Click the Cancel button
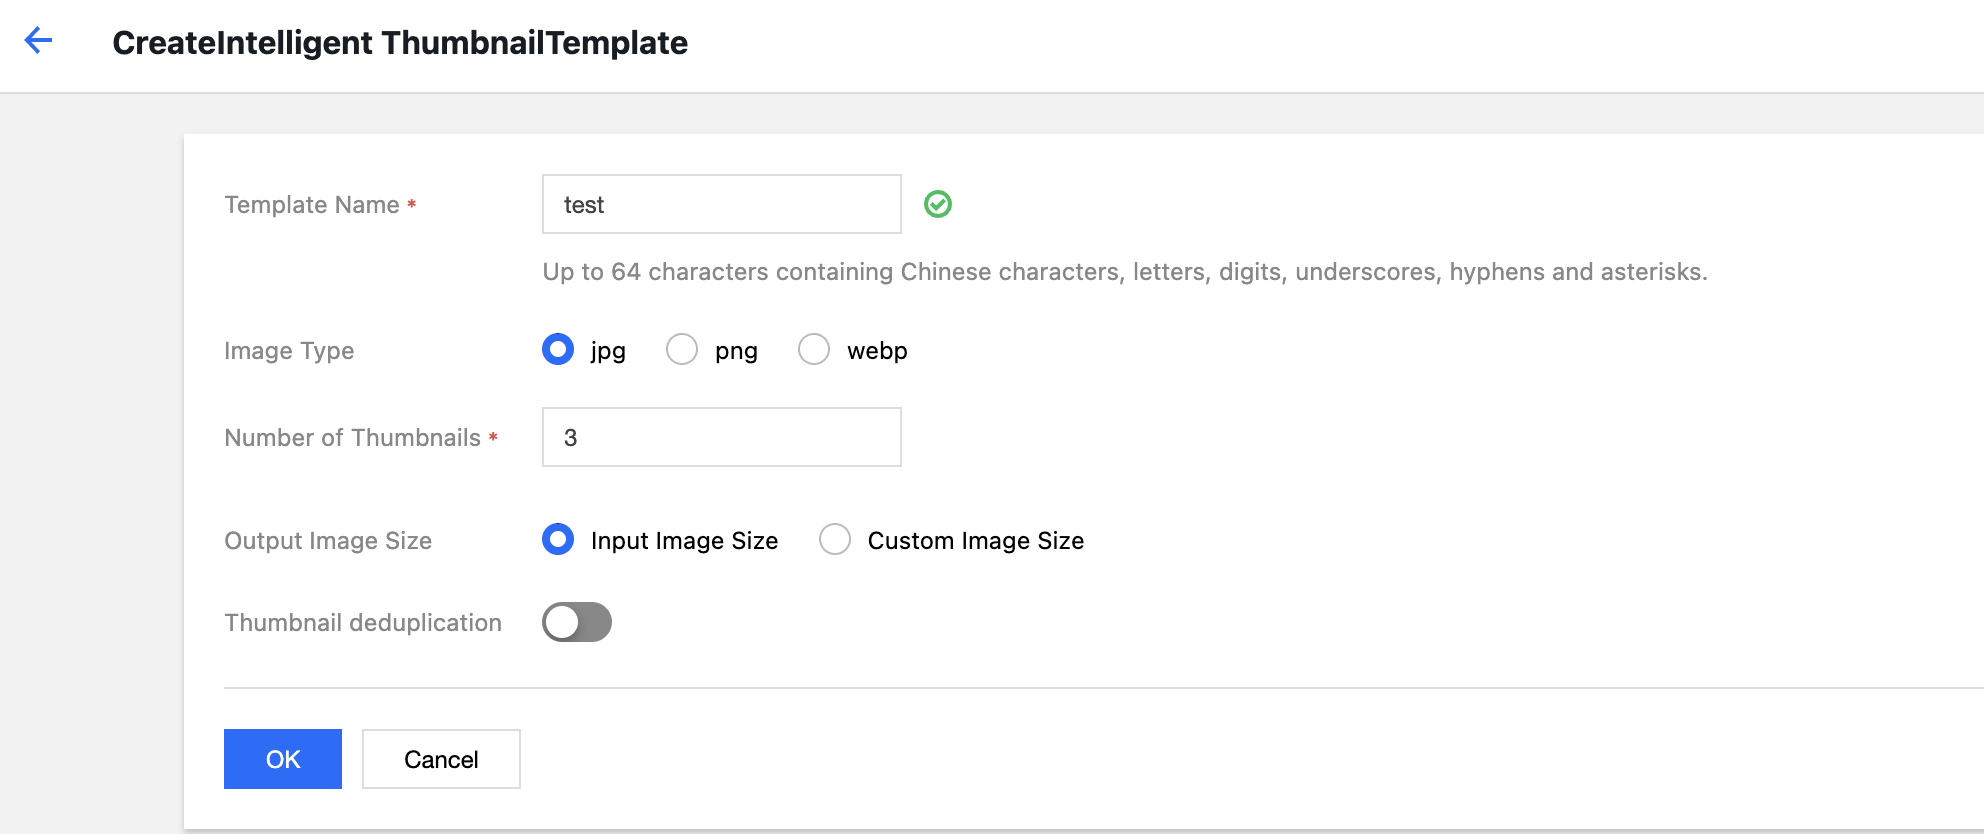The height and width of the screenshot is (834, 1984). [441, 759]
